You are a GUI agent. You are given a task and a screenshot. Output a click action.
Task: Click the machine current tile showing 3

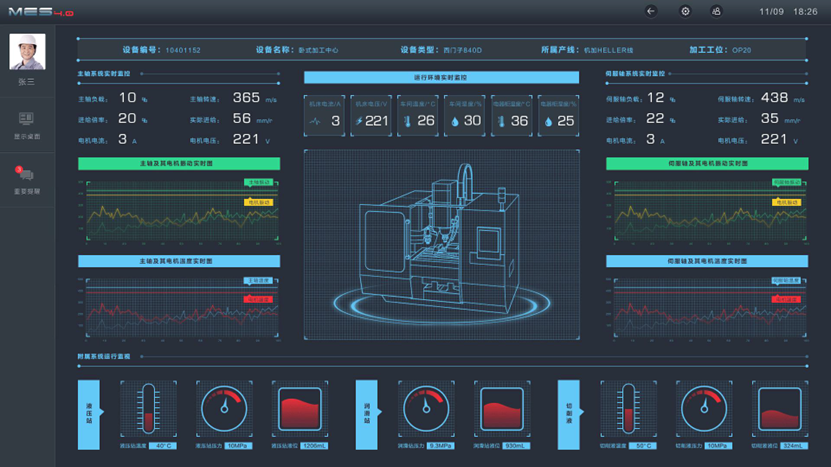click(325, 115)
